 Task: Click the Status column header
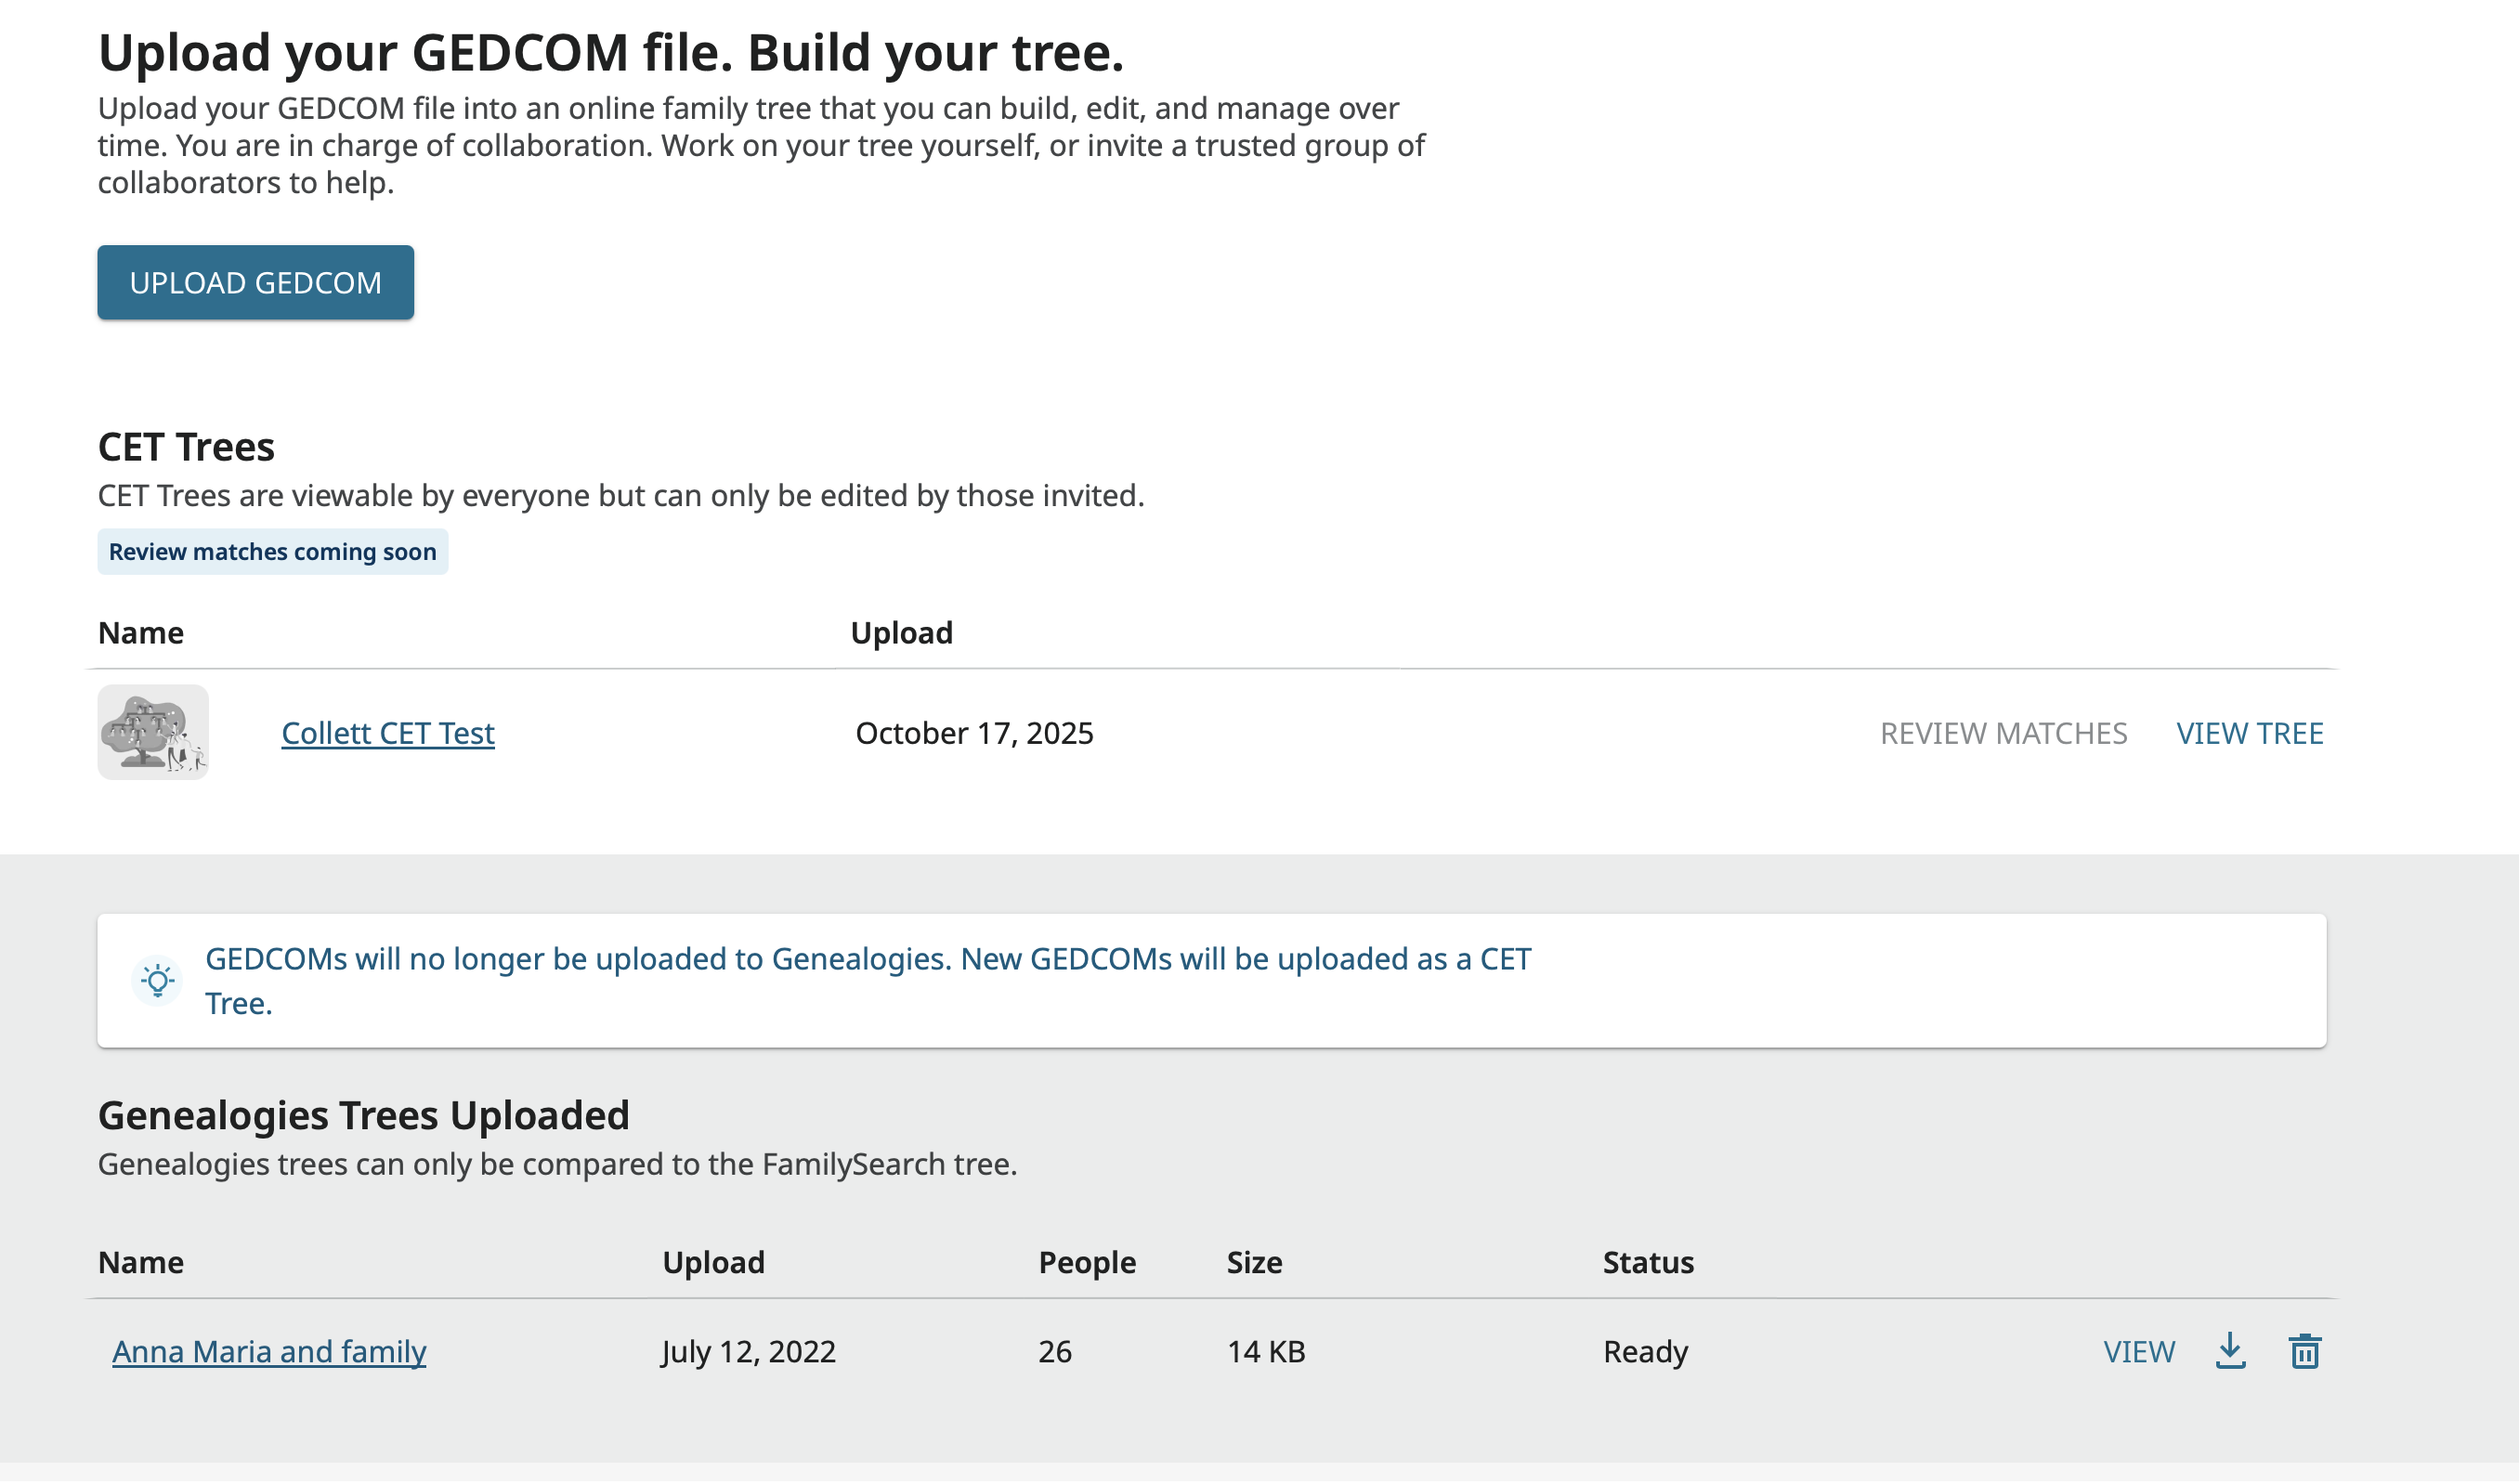(1648, 1263)
